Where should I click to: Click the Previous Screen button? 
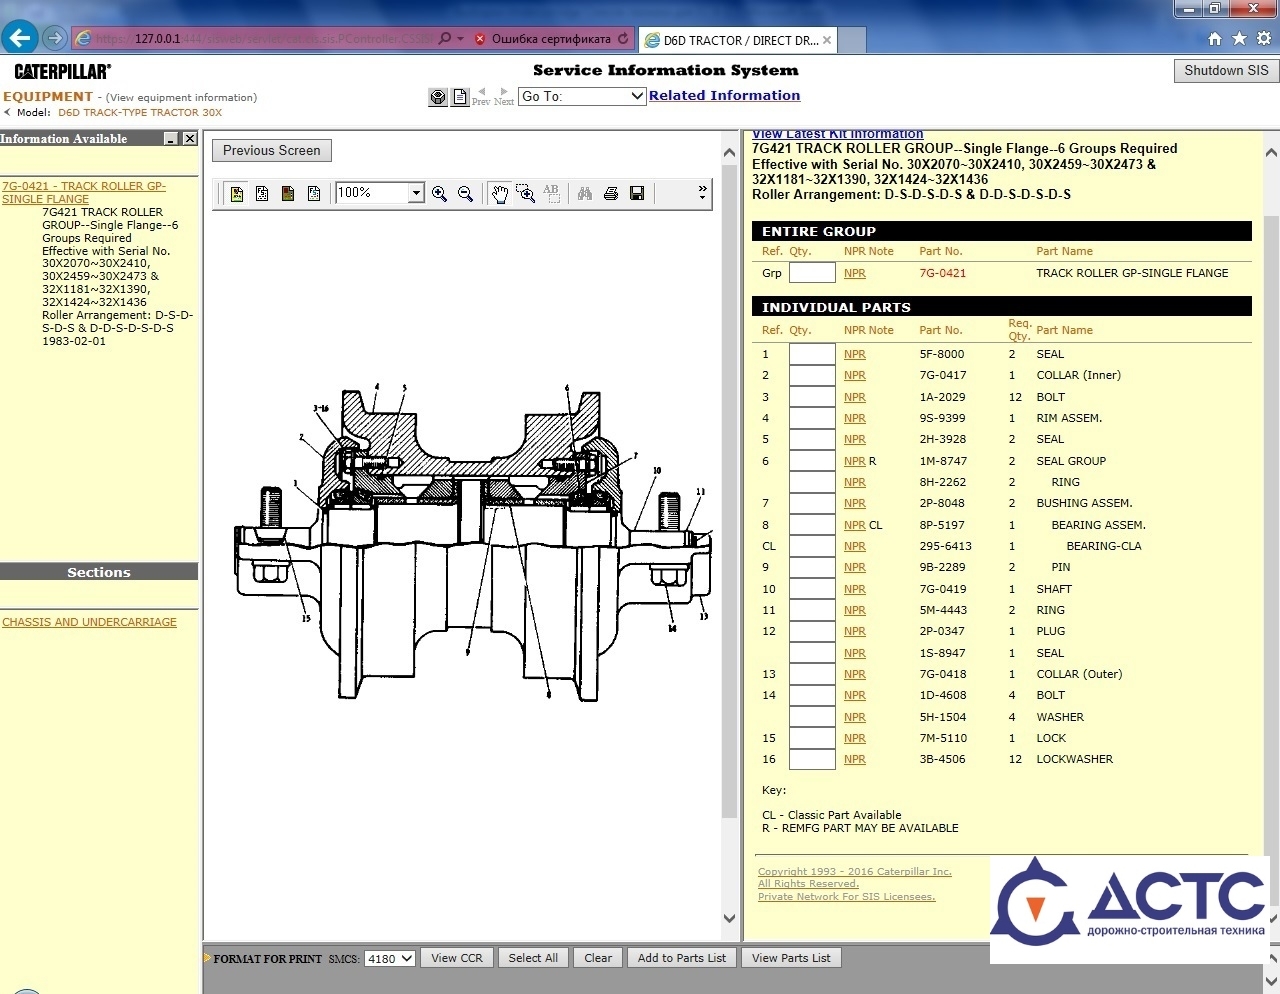pyautogui.click(x=271, y=151)
